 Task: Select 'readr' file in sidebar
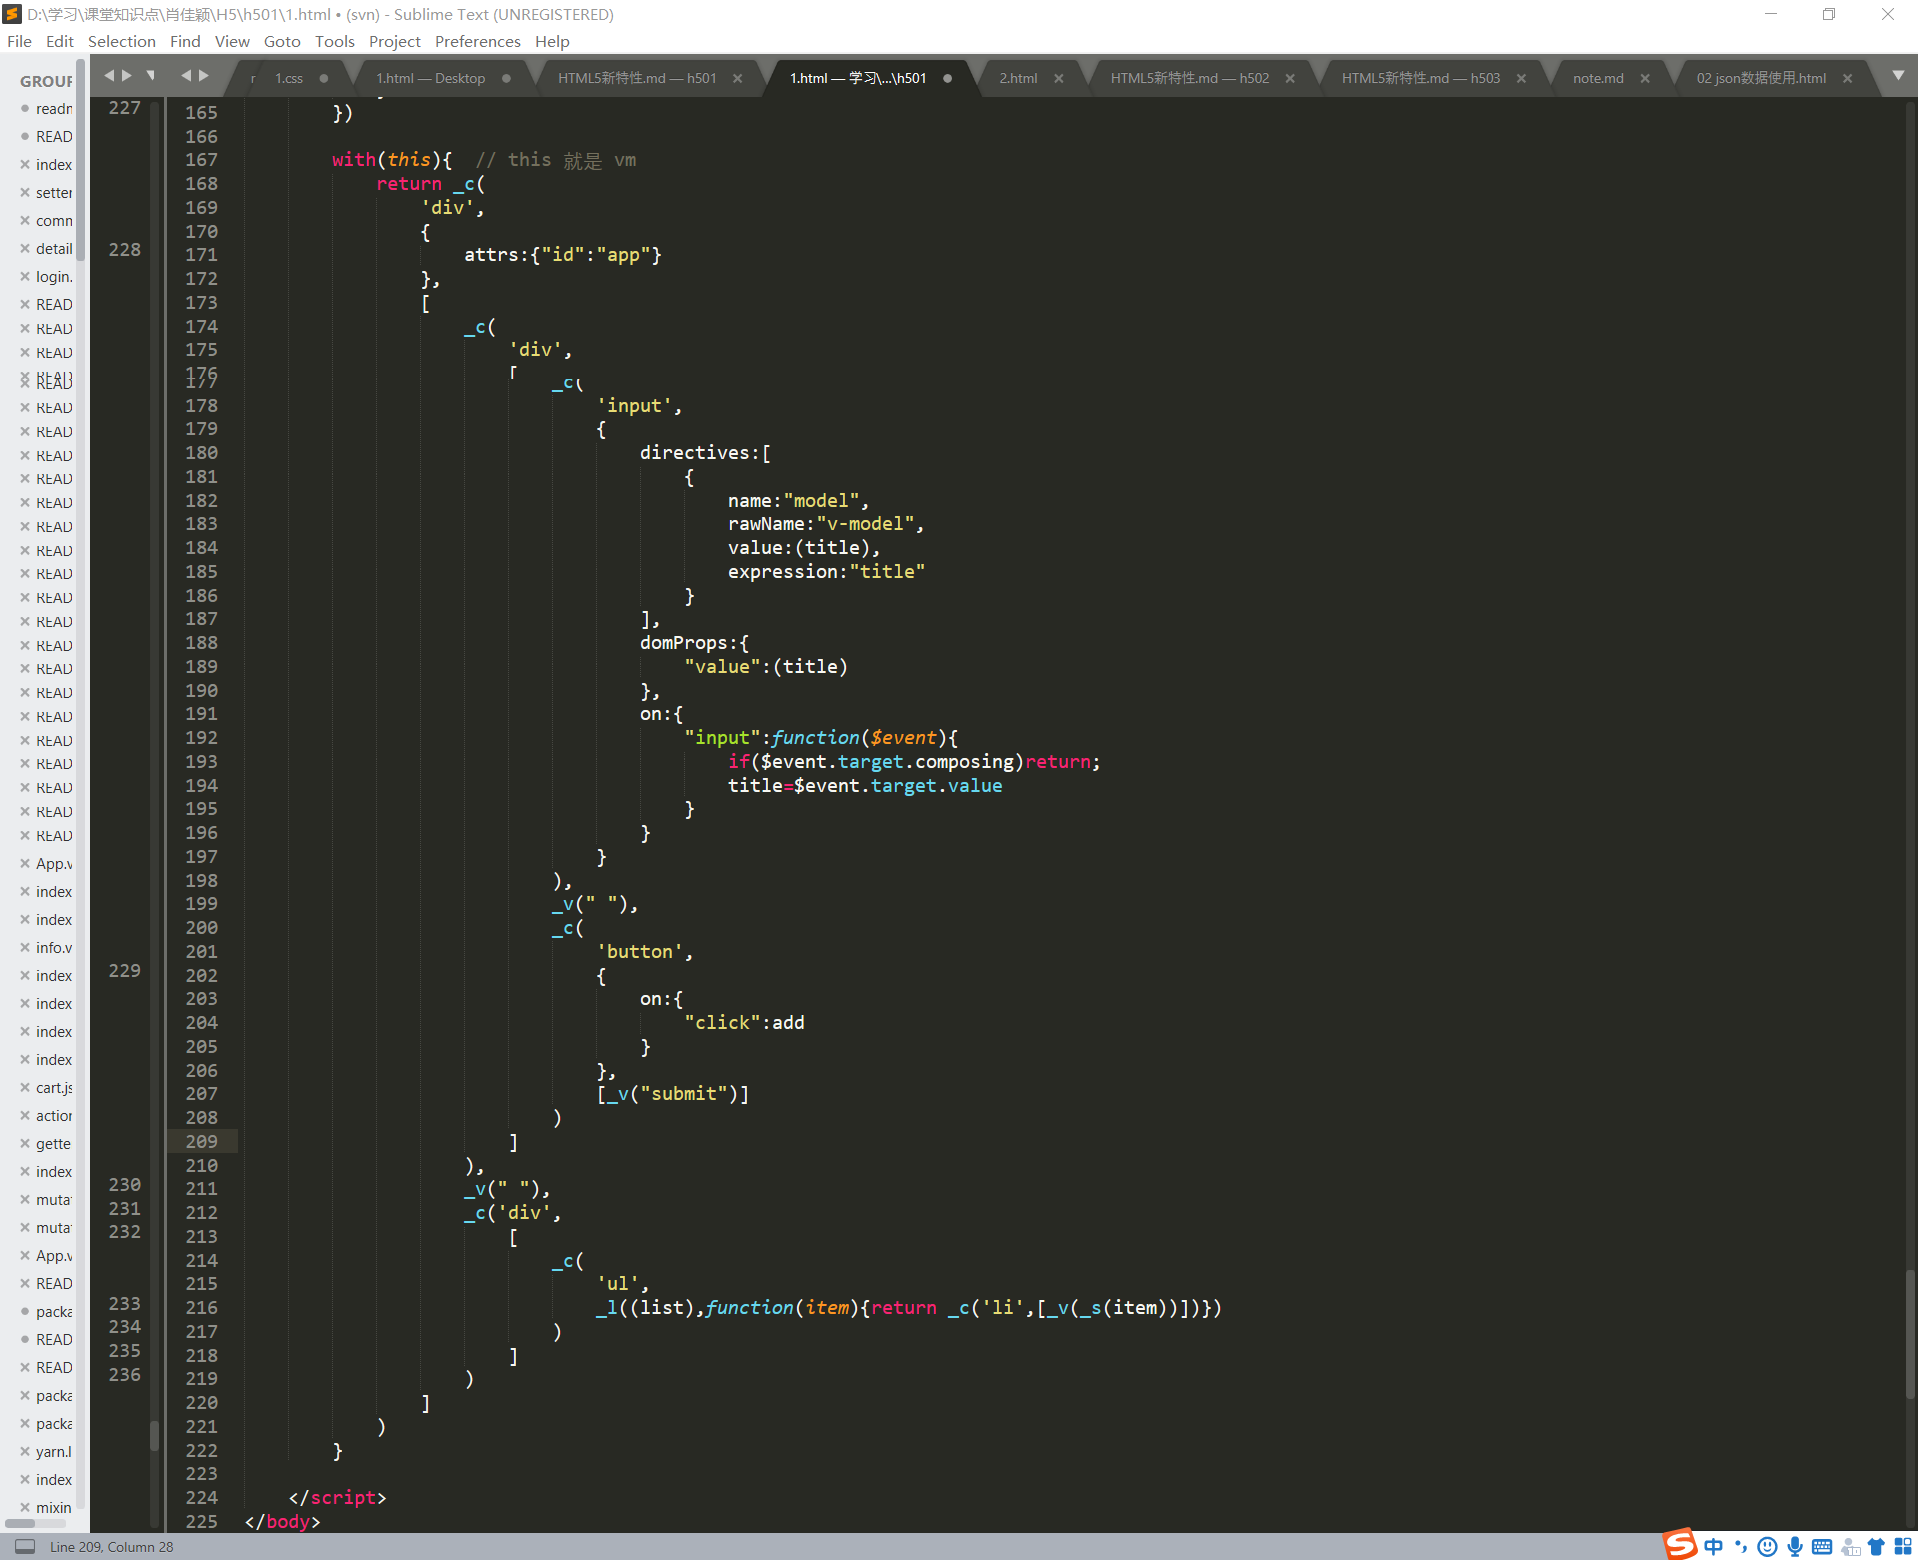(x=54, y=108)
